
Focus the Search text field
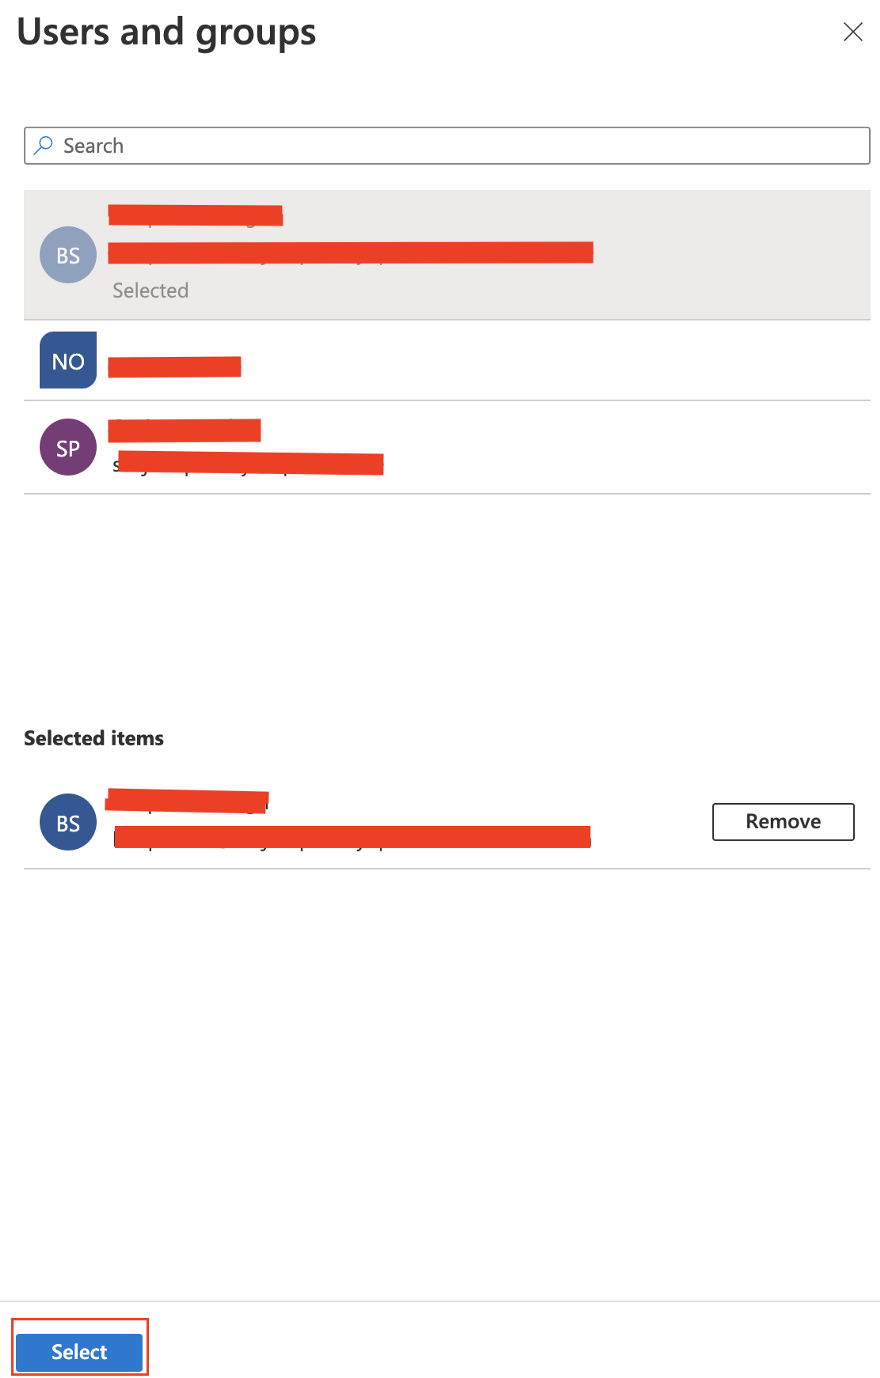pyautogui.click(x=460, y=146)
